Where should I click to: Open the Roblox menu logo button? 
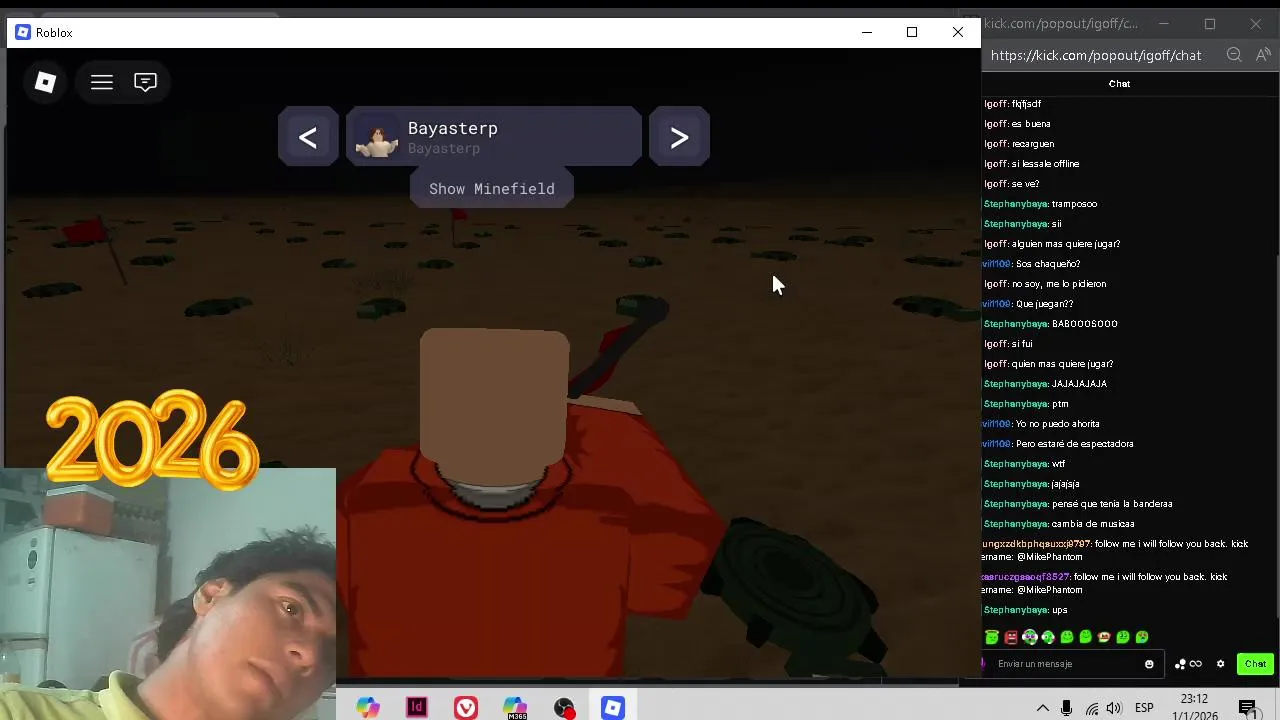(45, 82)
